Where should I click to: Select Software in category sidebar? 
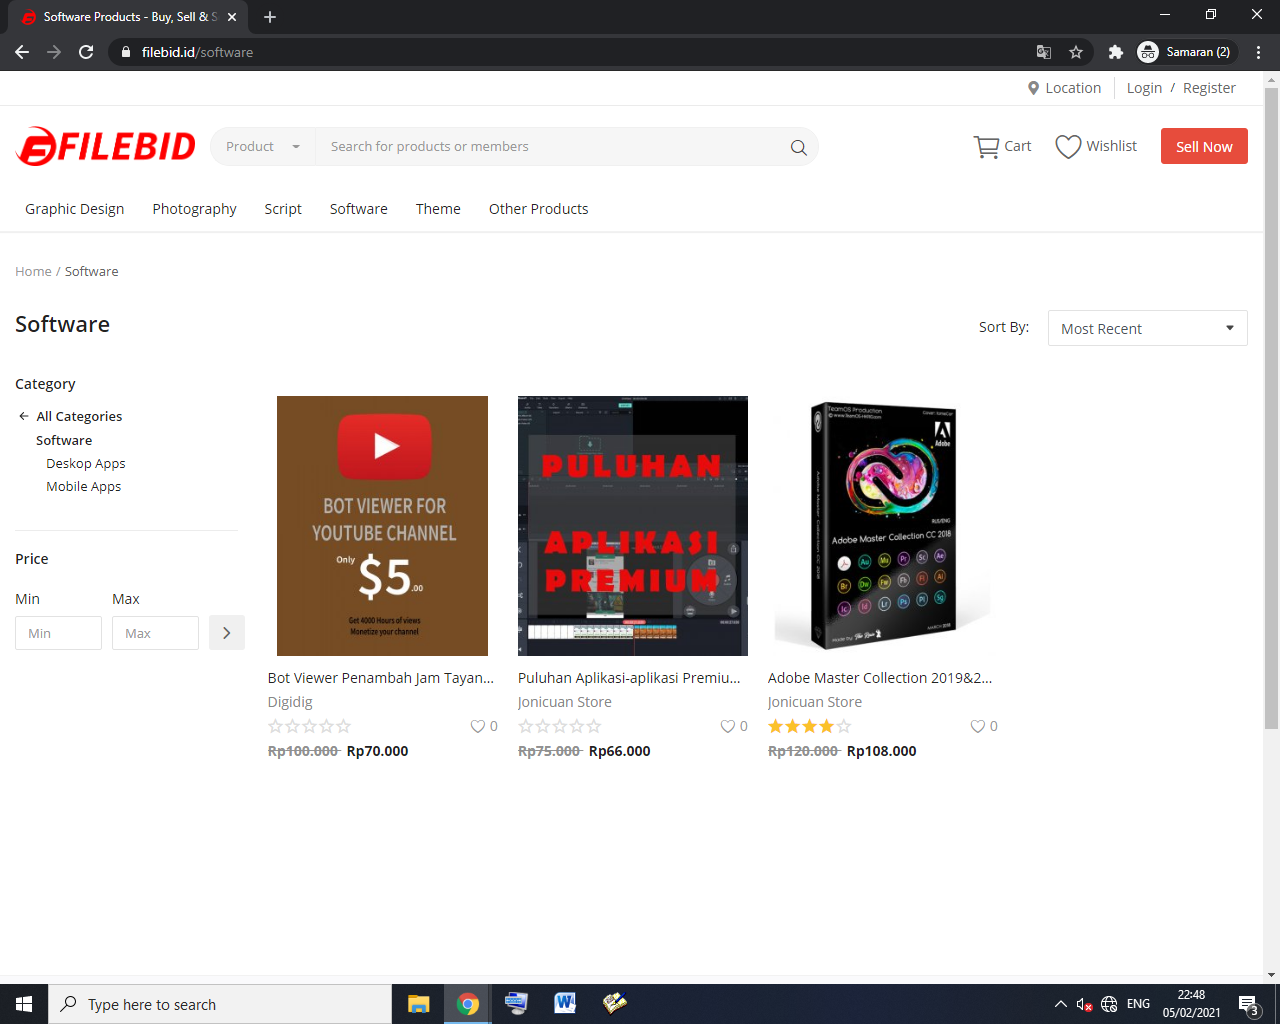point(64,440)
